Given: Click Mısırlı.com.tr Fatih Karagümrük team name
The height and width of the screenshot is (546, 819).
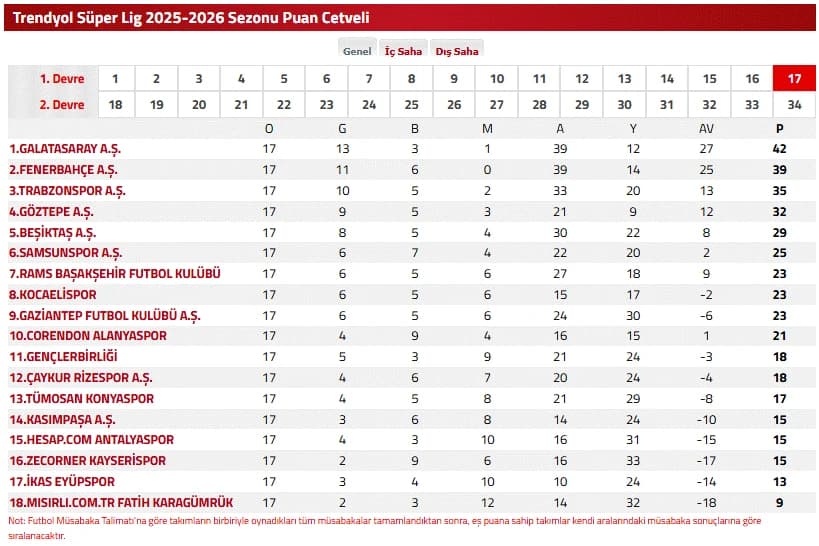Looking at the screenshot, I should (121, 502).
